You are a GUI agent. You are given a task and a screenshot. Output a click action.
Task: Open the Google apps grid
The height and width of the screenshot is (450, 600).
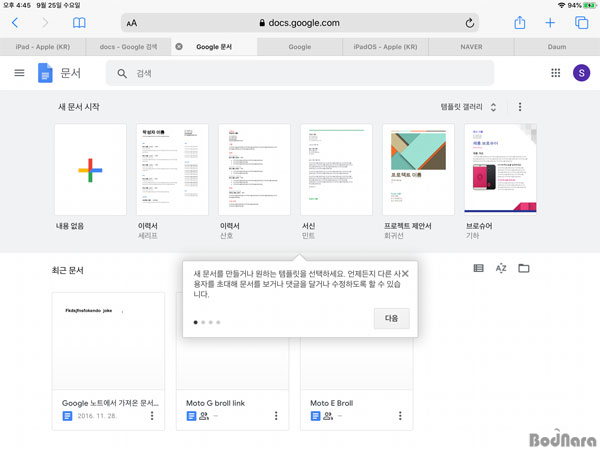click(x=556, y=73)
